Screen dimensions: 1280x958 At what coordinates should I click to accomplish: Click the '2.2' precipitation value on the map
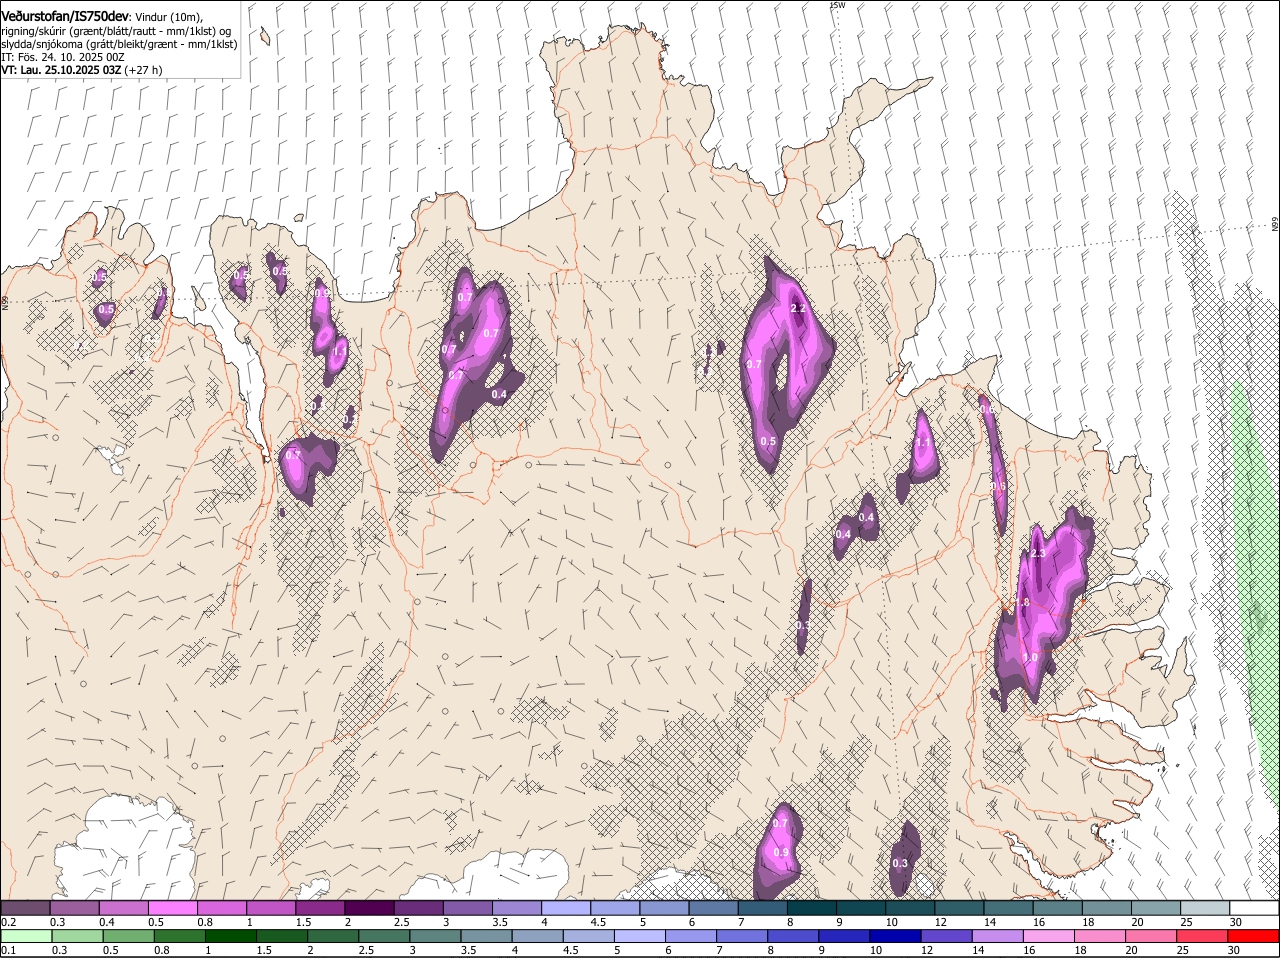pos(798,308)
